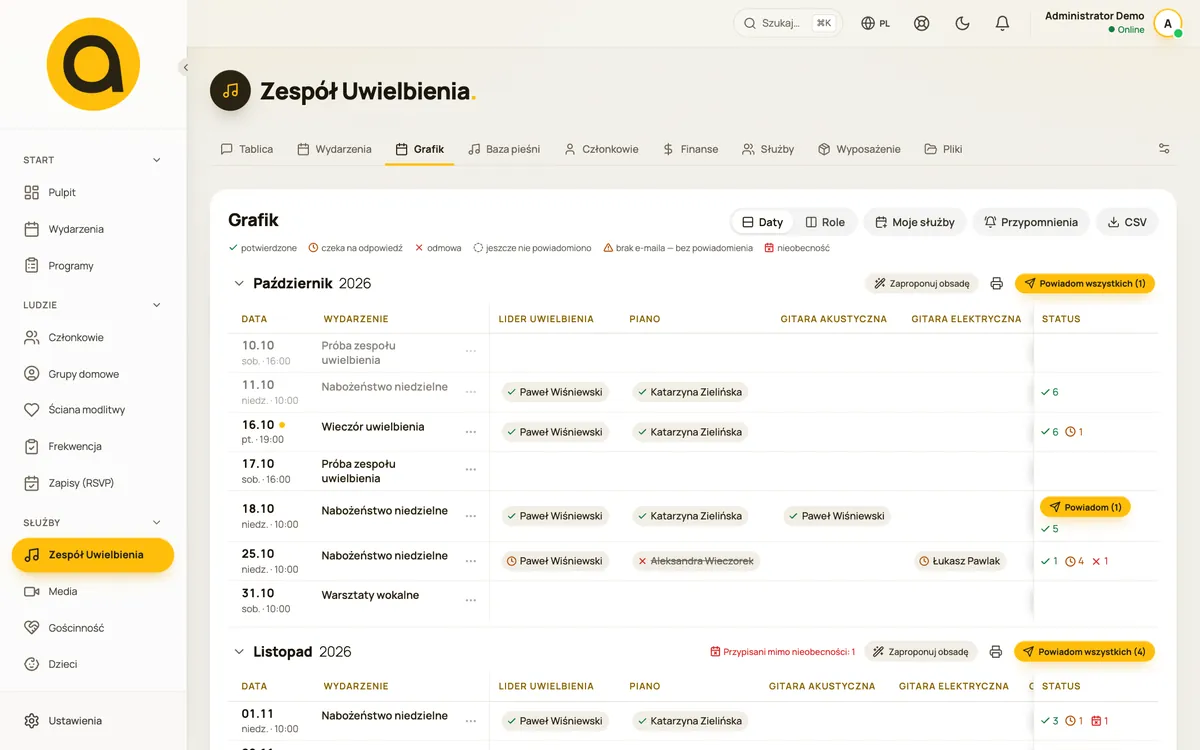Collapse the LUDZIE sidebar section
This screenshot has width=1200, height=750.
156,305
